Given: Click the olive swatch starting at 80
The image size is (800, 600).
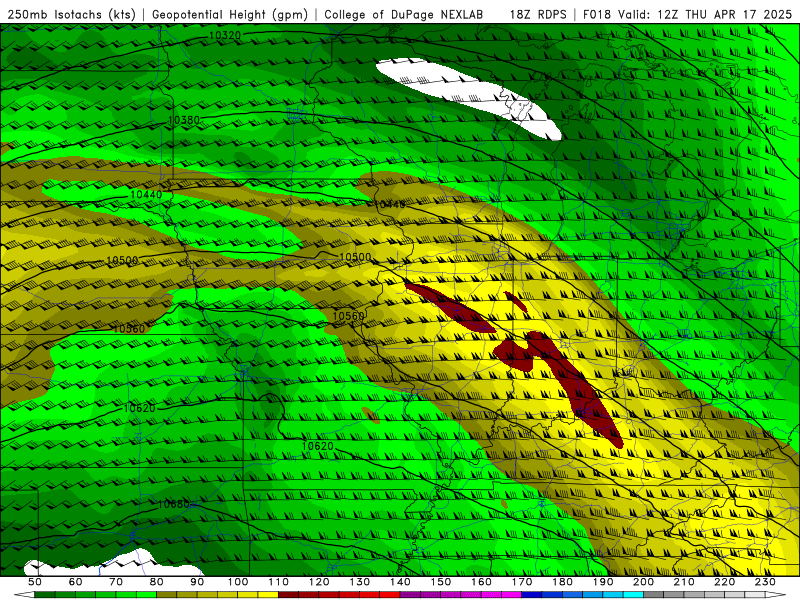Looking at the screenshot, I should (x=167, y=595).
